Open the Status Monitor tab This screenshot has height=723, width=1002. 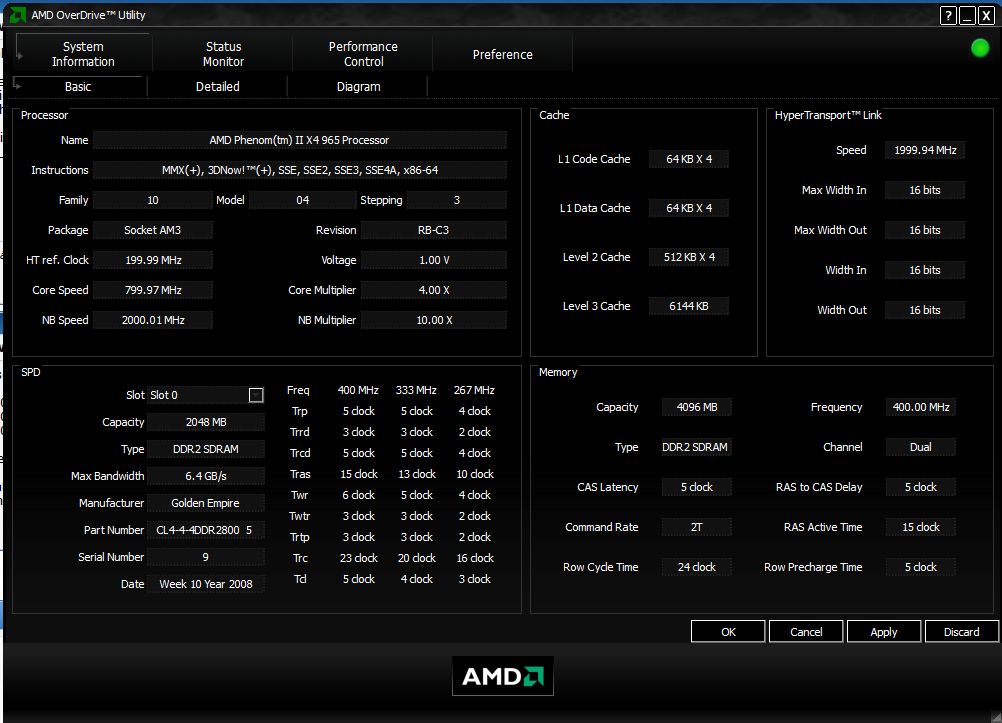point(223,54)
